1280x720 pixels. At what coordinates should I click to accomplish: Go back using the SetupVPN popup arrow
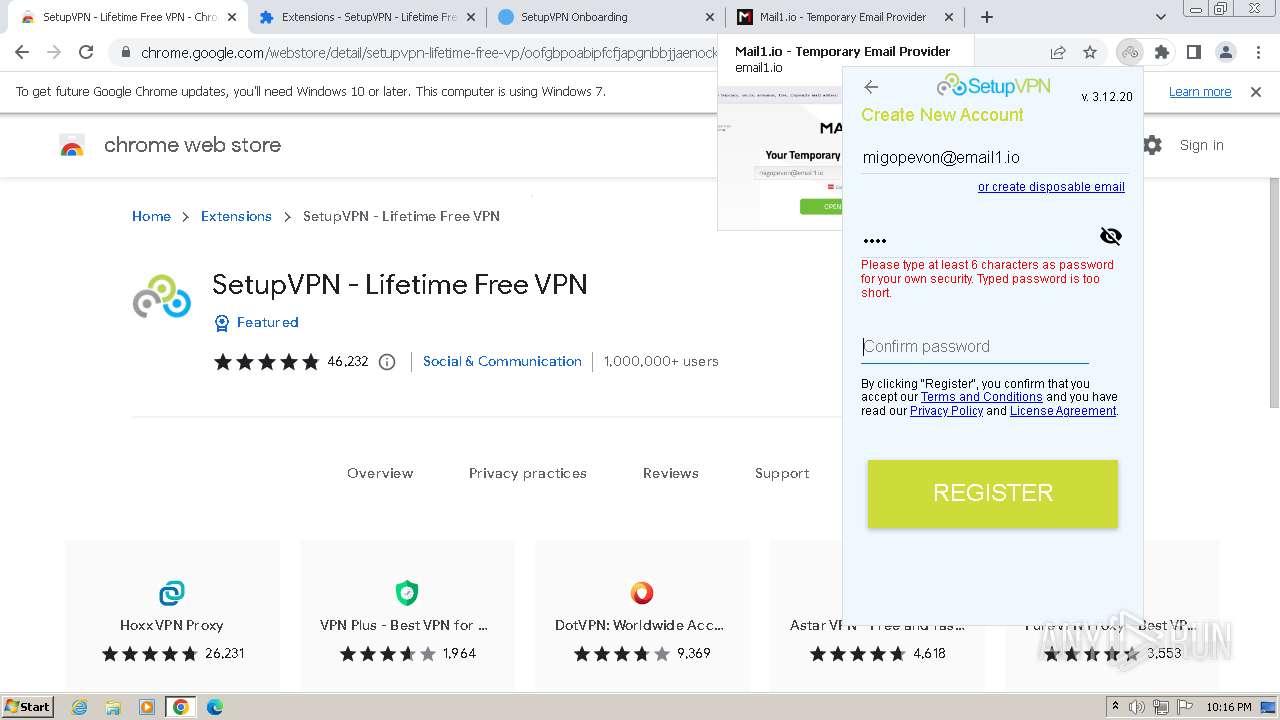click(x=871, y=87)
